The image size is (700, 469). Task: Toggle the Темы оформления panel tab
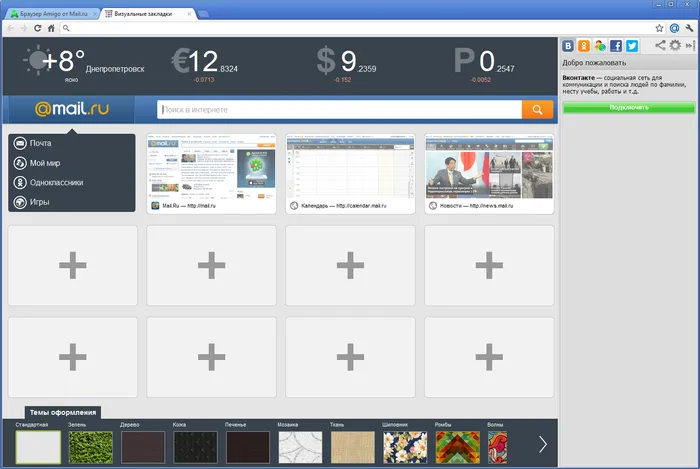63,412
